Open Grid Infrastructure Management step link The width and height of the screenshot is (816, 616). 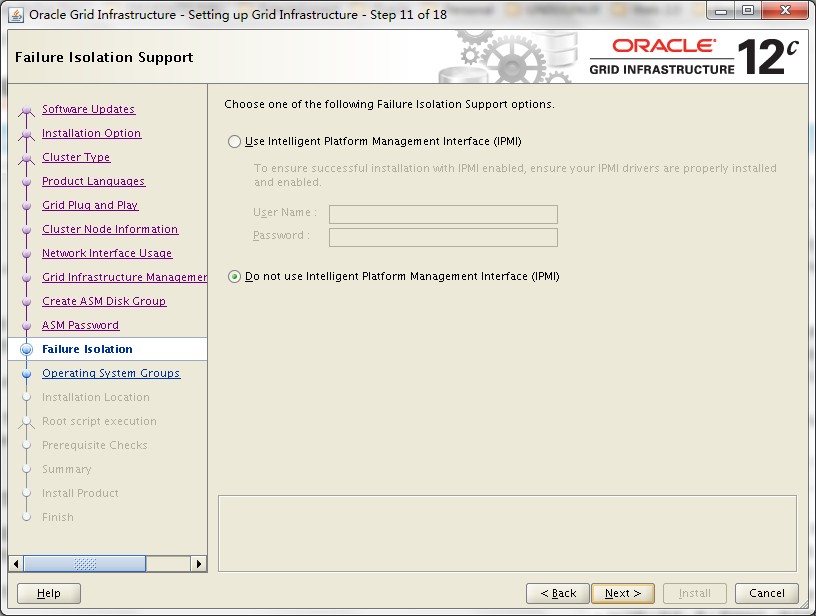coord(124,277)
